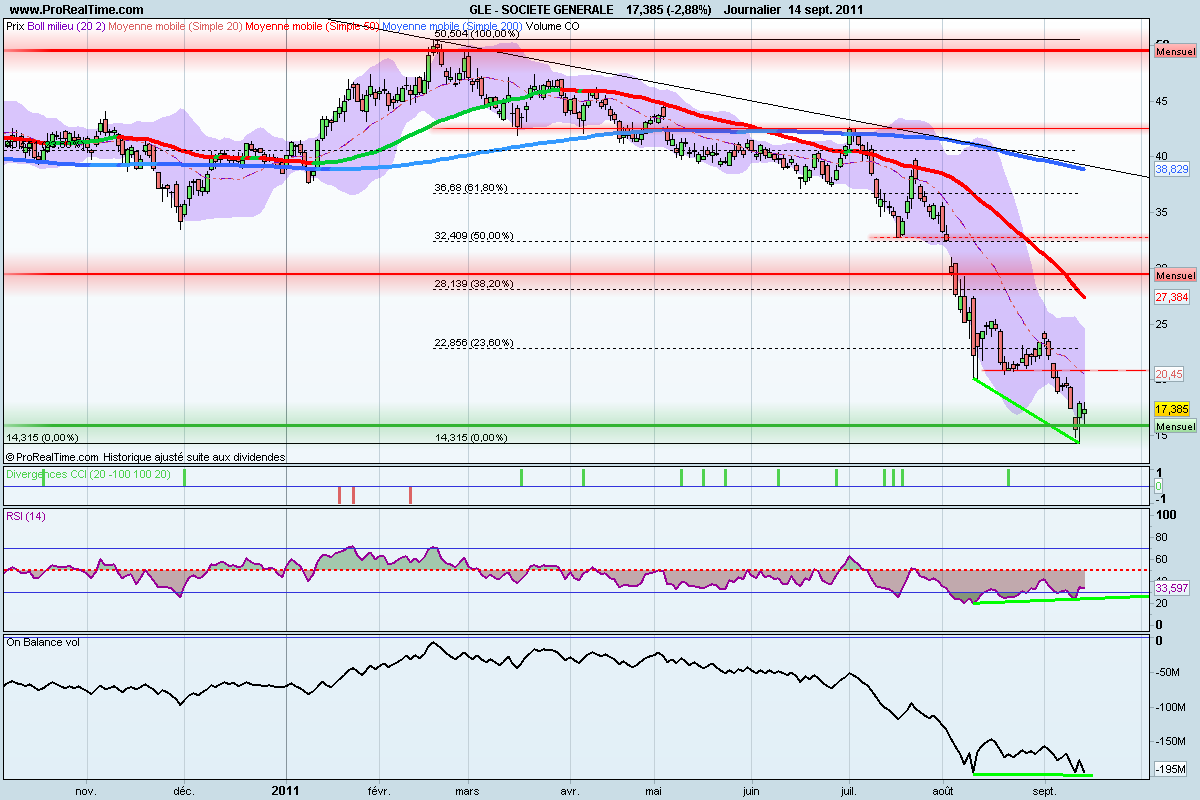Screen dimensions: 1200x800
Task: Click the www.ProRealTime.com header text
Action: pyautogui.click(x=76, y=9)
